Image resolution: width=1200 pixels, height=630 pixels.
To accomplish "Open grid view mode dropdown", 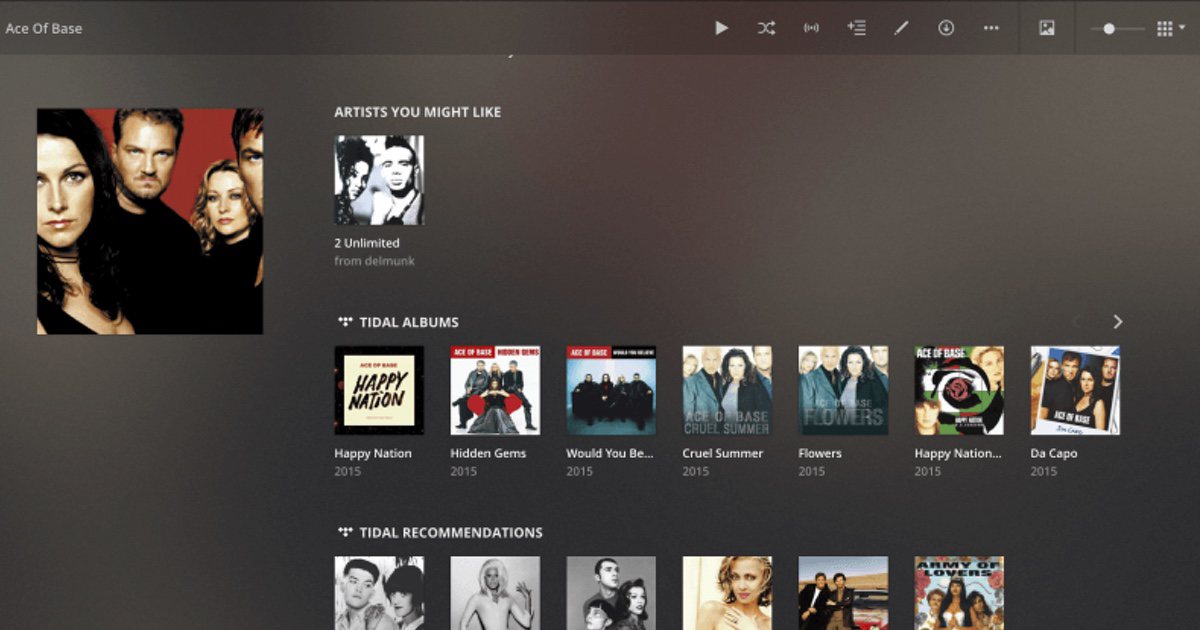I will pyautogui.click(x=1170, y=29).
